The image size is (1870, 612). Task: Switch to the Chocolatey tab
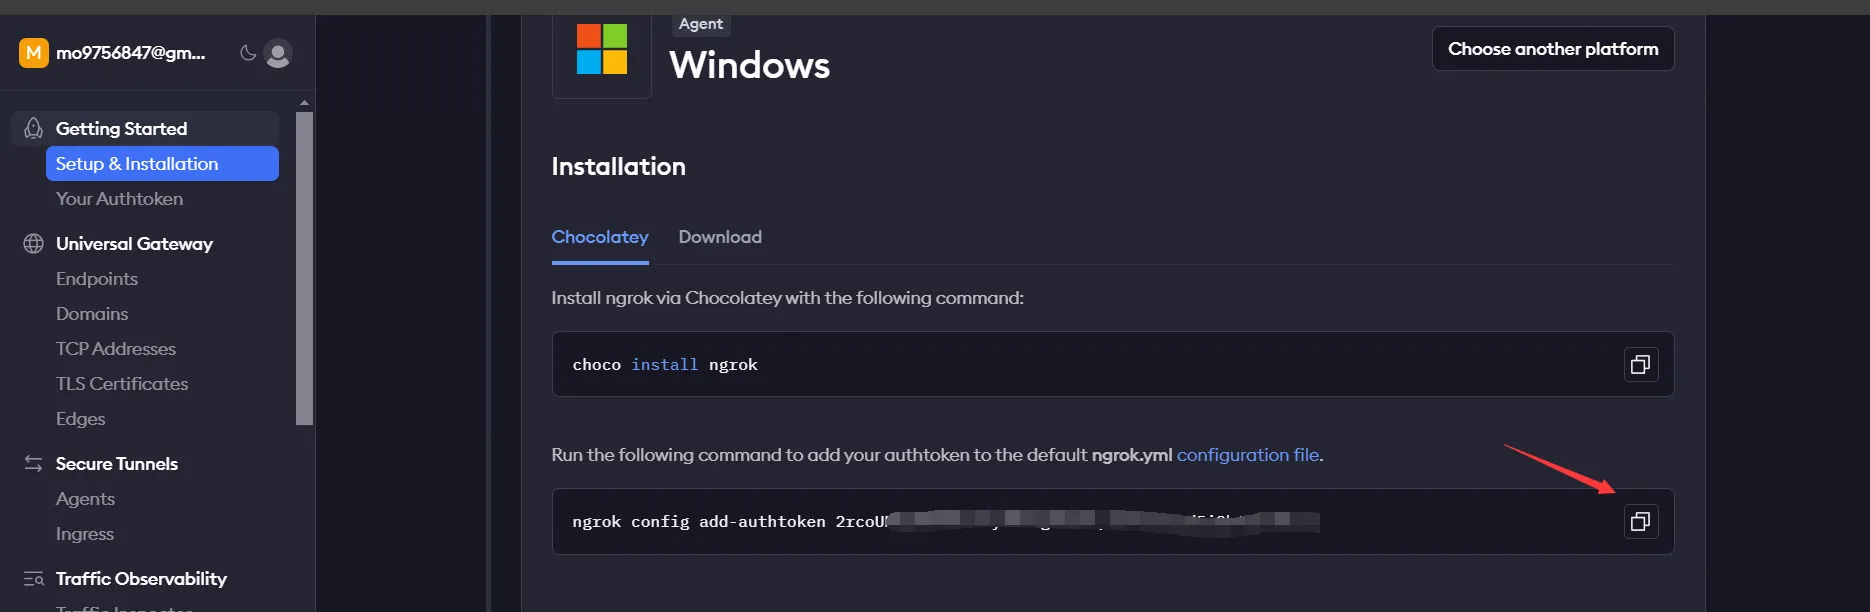click(x=600, y=237)
